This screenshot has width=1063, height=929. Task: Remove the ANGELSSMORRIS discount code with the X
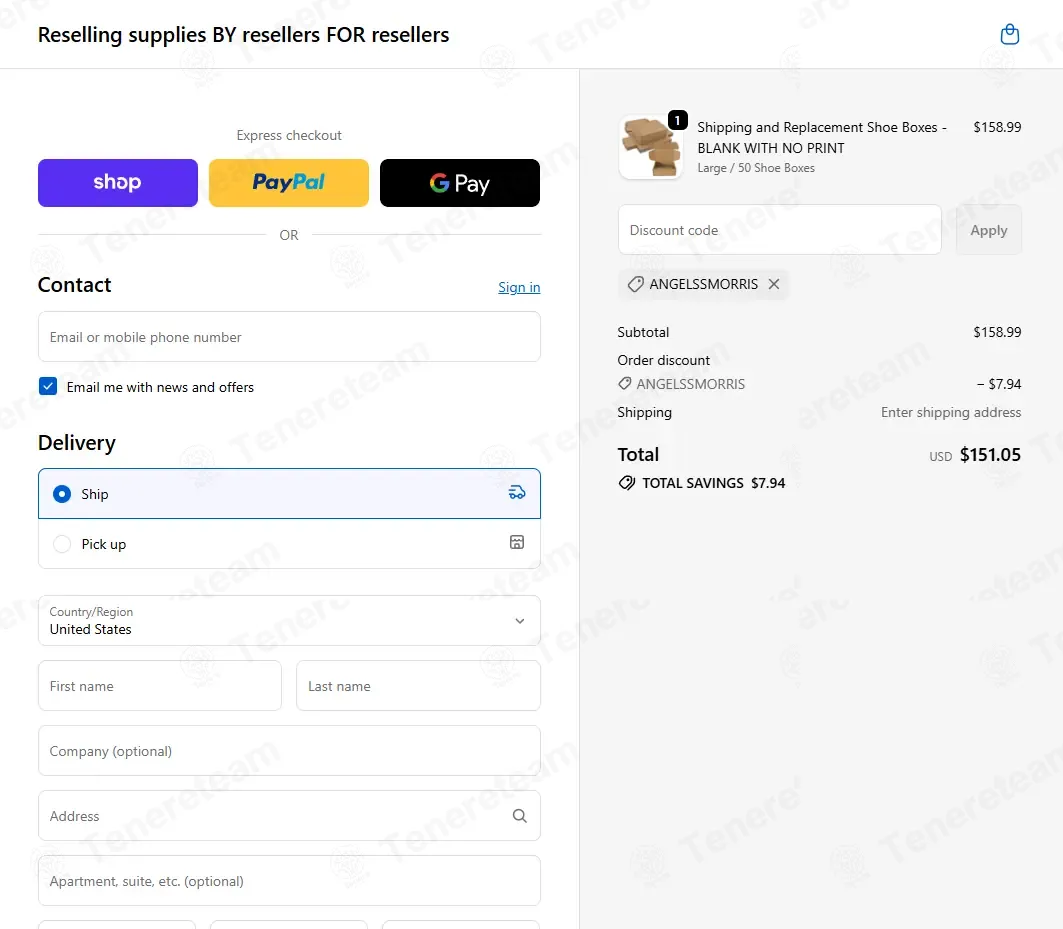point(774,284)
